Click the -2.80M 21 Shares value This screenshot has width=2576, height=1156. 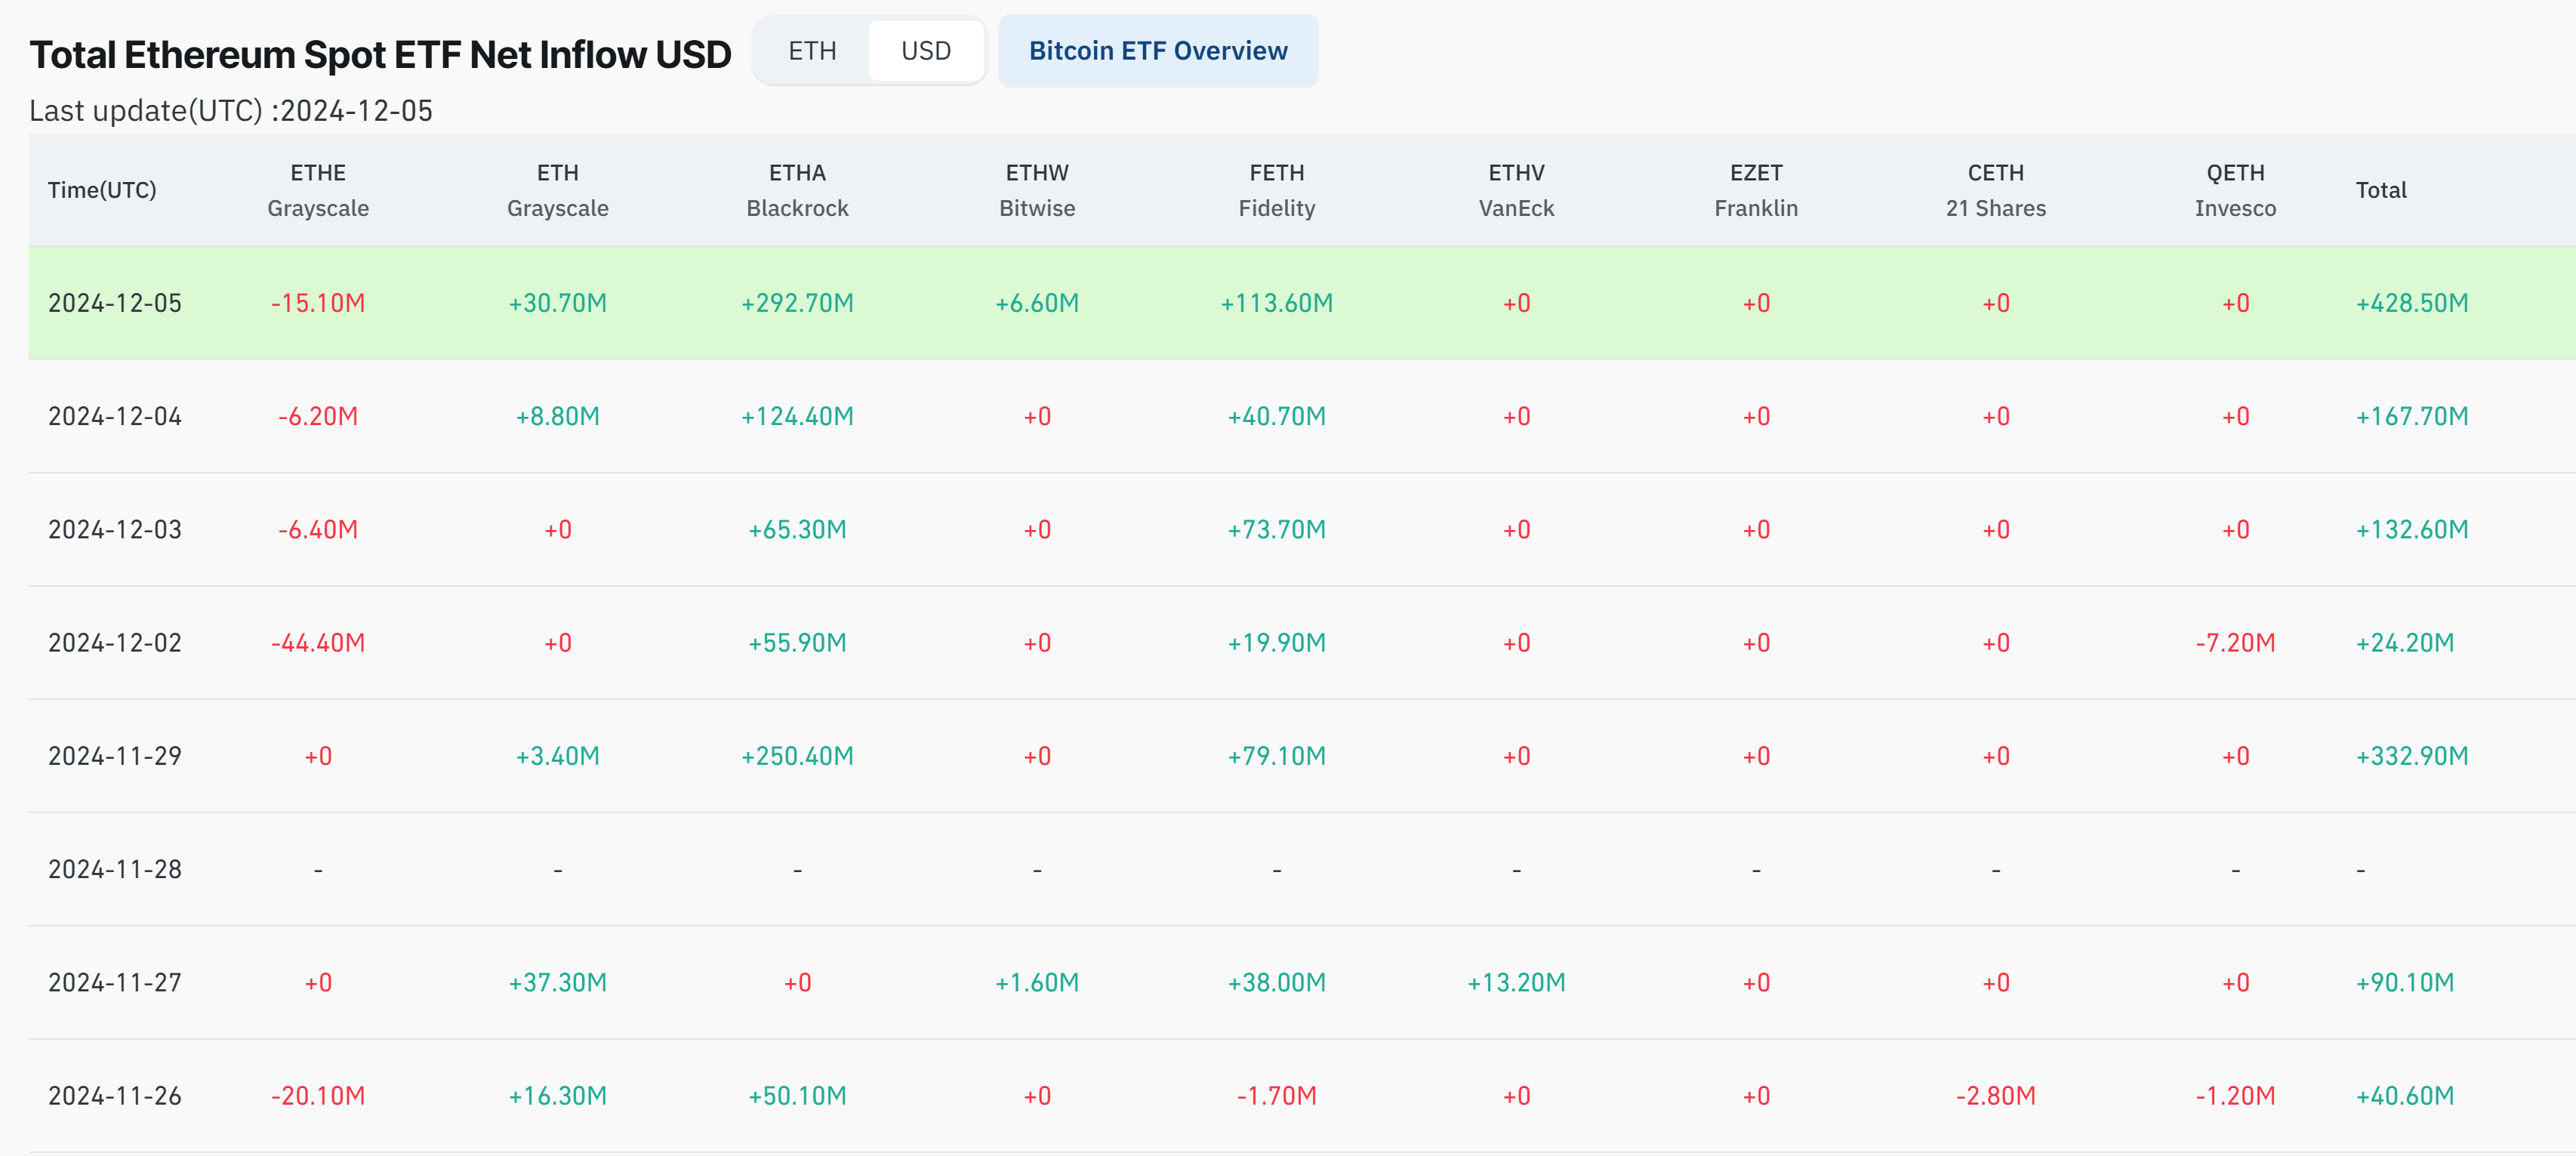tap(1995, 1096)
